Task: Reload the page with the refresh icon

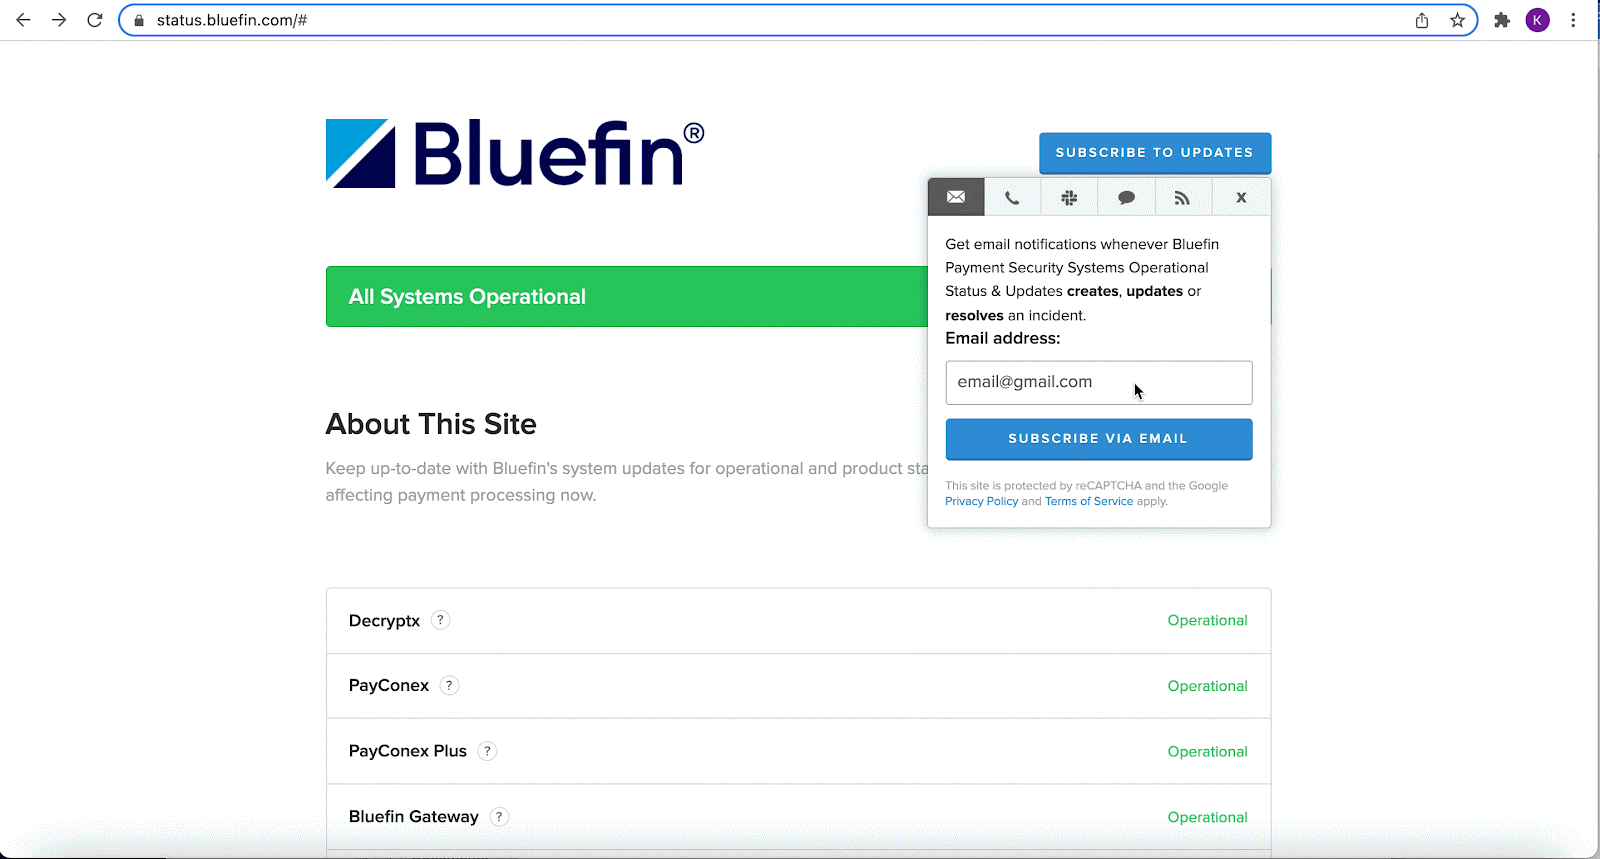Action: tap(95, 20)
